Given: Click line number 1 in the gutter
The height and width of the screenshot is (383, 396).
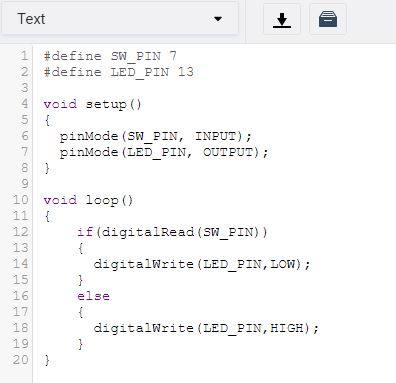Looking at the screenshot, I should pyautogui.click(x=24, y=56).
